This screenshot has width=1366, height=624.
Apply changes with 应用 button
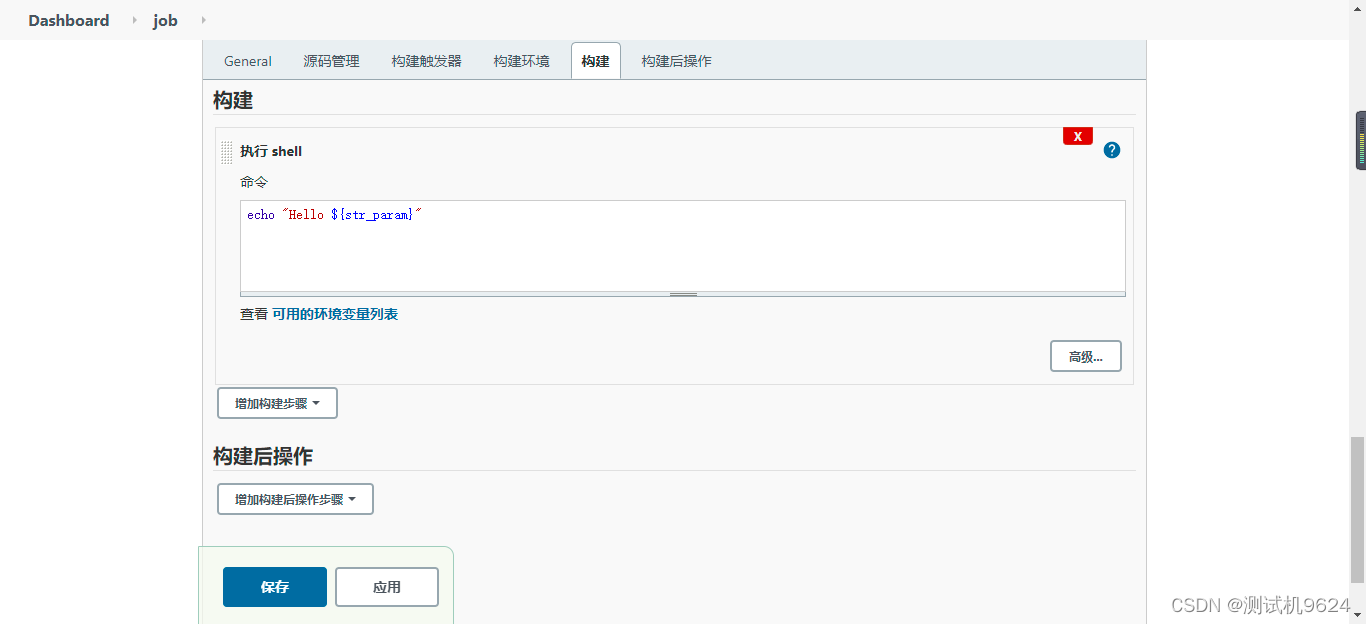(387, 587)
